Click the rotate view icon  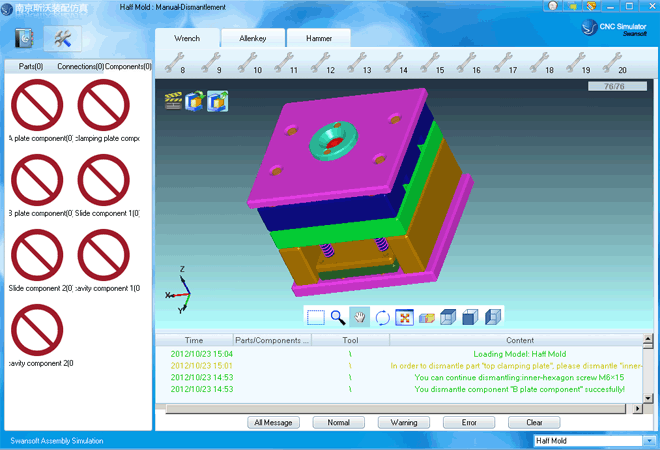click(x=382, y=317)
